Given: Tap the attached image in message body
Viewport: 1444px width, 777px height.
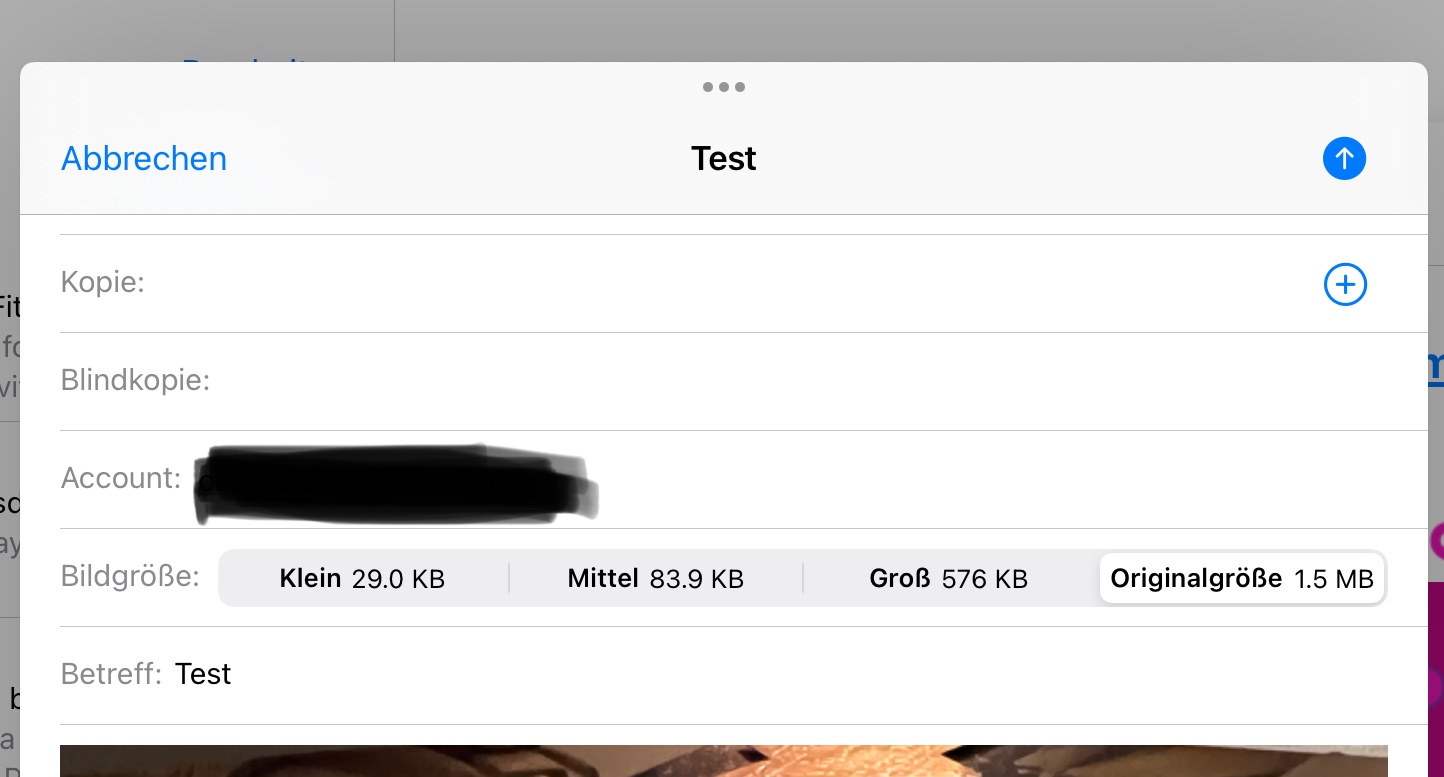Looking at the screenshot, I should point(723,761).
